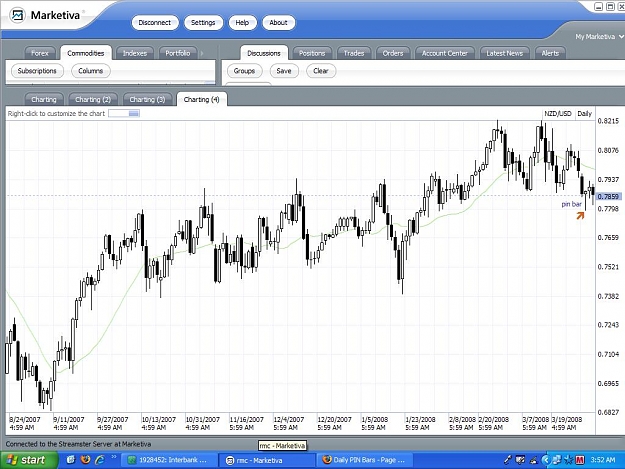Switch to the Daily PIN Bars Firefox window

pos(365,460)
